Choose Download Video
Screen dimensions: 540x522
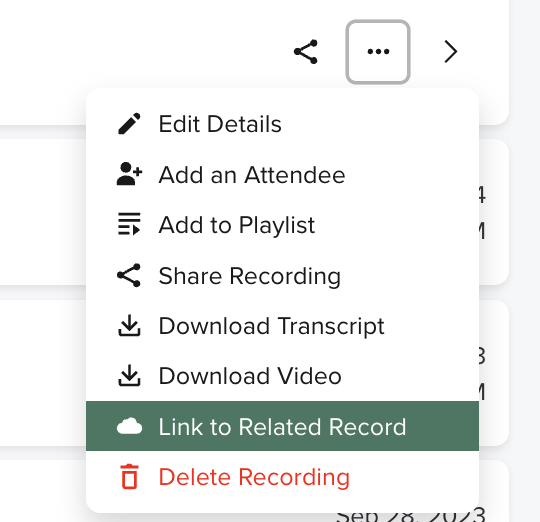click(x=282, y=376)
